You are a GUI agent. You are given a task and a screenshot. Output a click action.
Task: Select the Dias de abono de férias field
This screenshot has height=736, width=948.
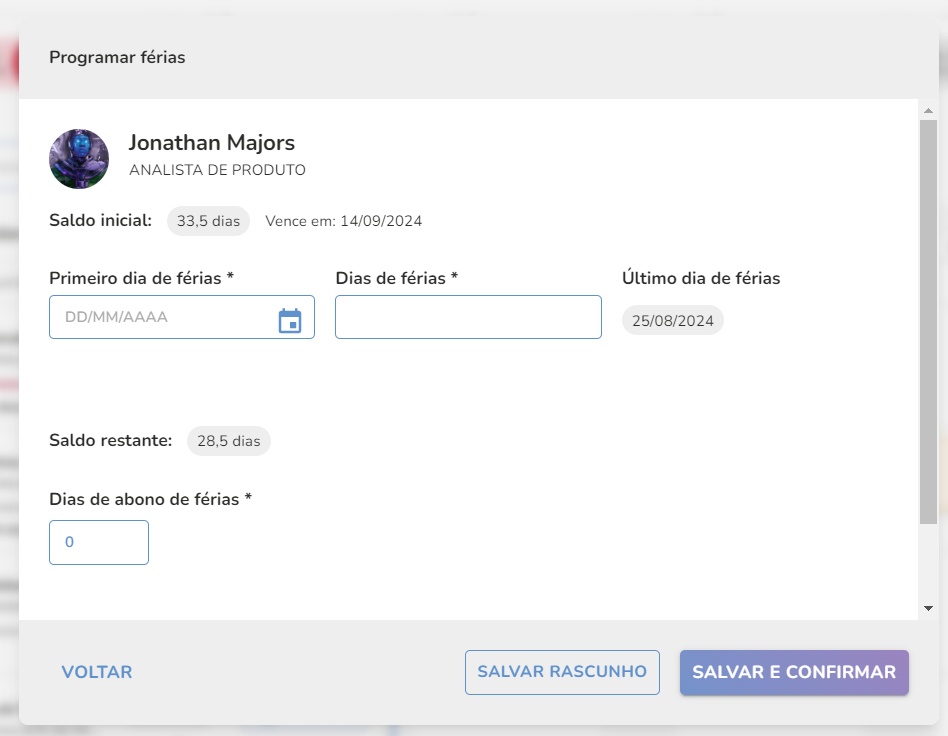pos(99,542)
